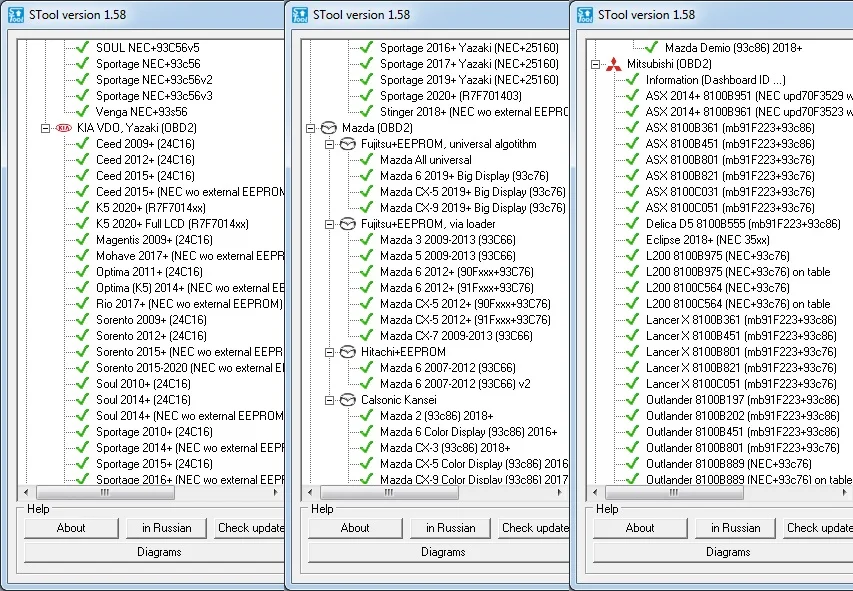
Task: Click About button in the middle window
Action: click(355, 528)
